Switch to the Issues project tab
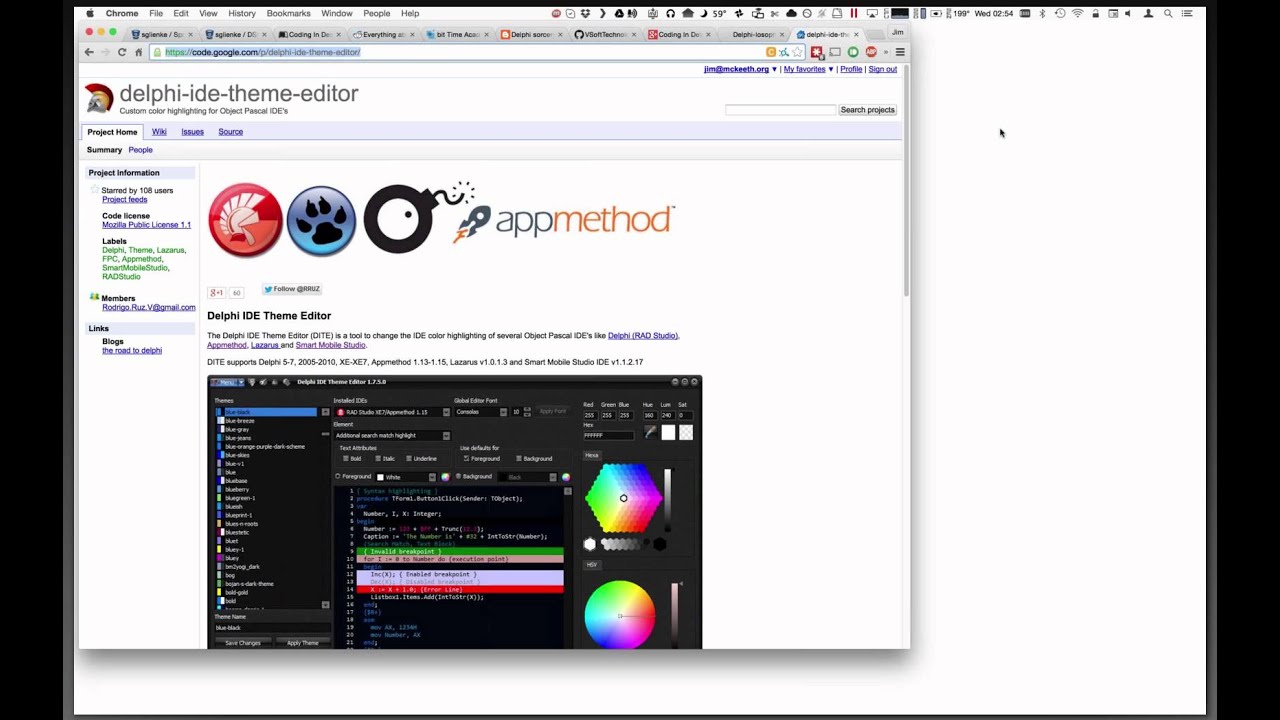The width and height of the screenshot is (1280, 720). pos(192,132)
